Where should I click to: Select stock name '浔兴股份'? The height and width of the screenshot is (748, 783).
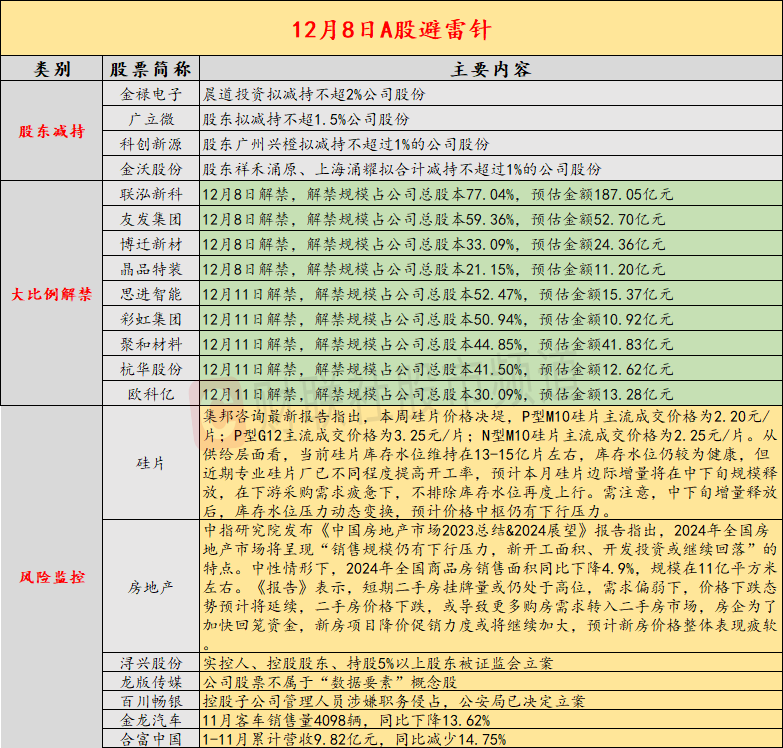tap(151, 663)
